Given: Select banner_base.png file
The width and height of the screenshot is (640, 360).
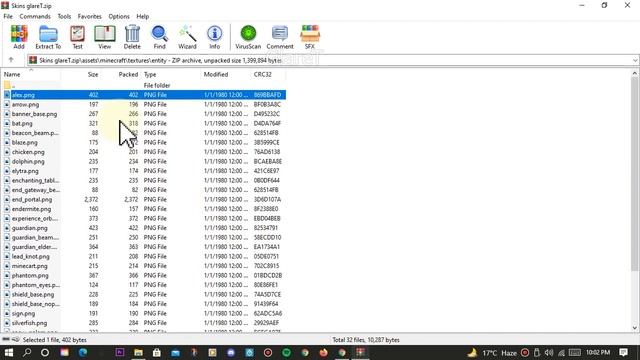Looking at the screenshot, I should point(144,114).
